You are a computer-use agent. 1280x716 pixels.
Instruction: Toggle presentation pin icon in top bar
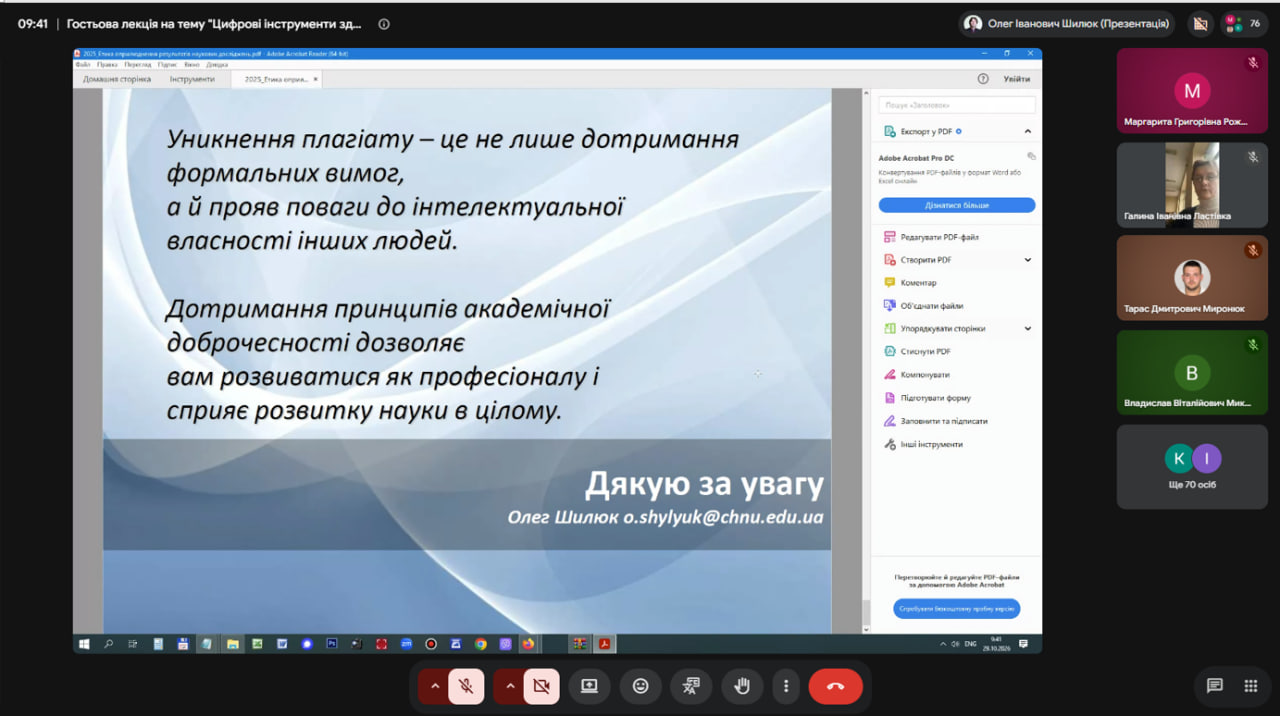[x=1200, y=23]
